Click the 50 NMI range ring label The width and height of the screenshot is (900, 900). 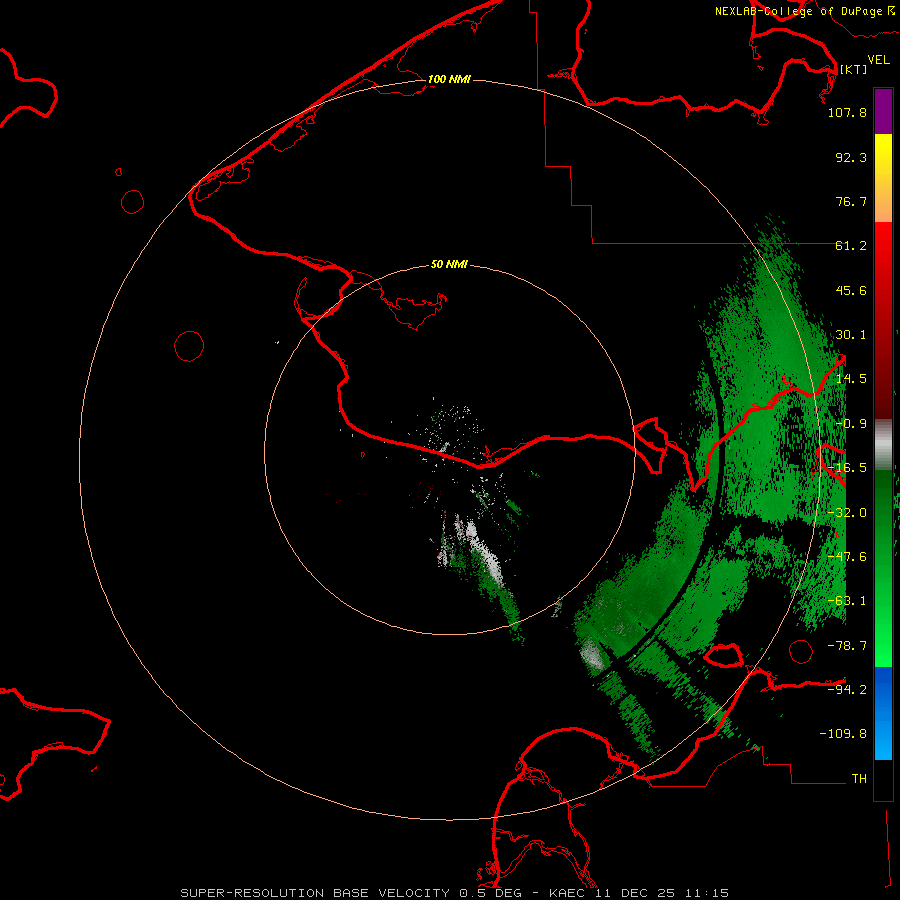449,265
